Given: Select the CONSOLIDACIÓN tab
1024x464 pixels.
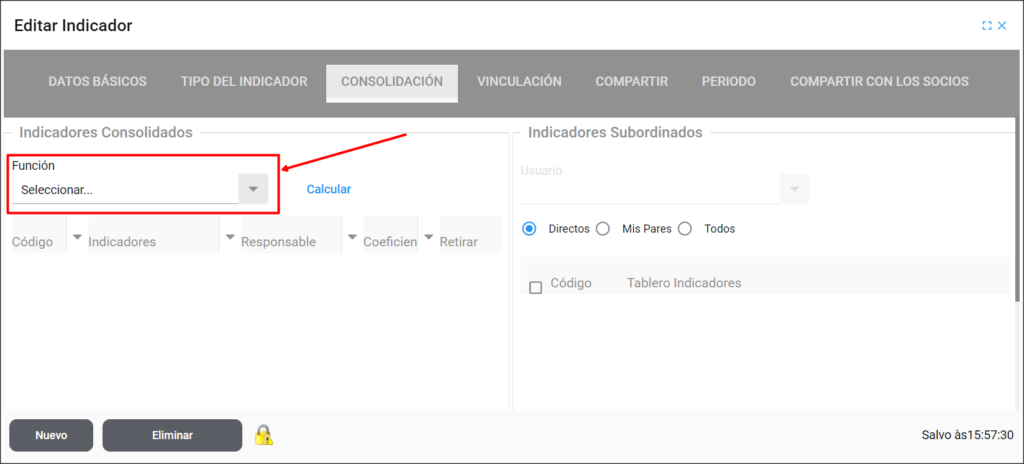Looking at the screenshot, I should click(392, 82).
